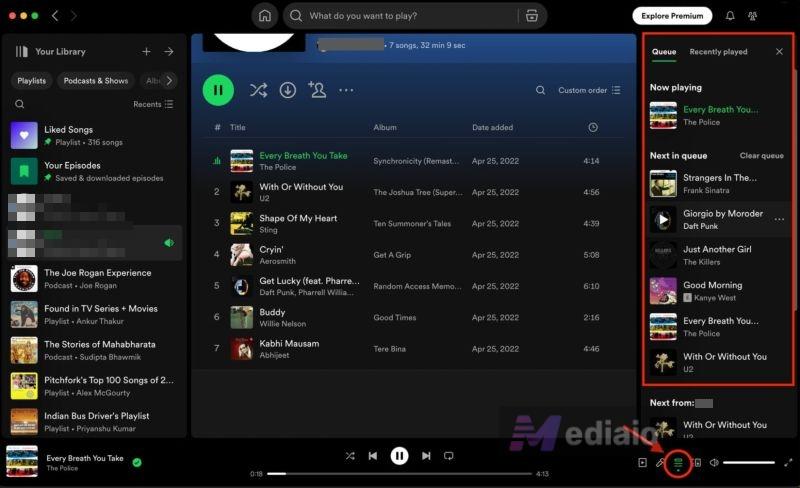Open The Stories of Mahabharata podcast
Image resolution: width=800 pixels, height=488 pixels.
point(95,350)
